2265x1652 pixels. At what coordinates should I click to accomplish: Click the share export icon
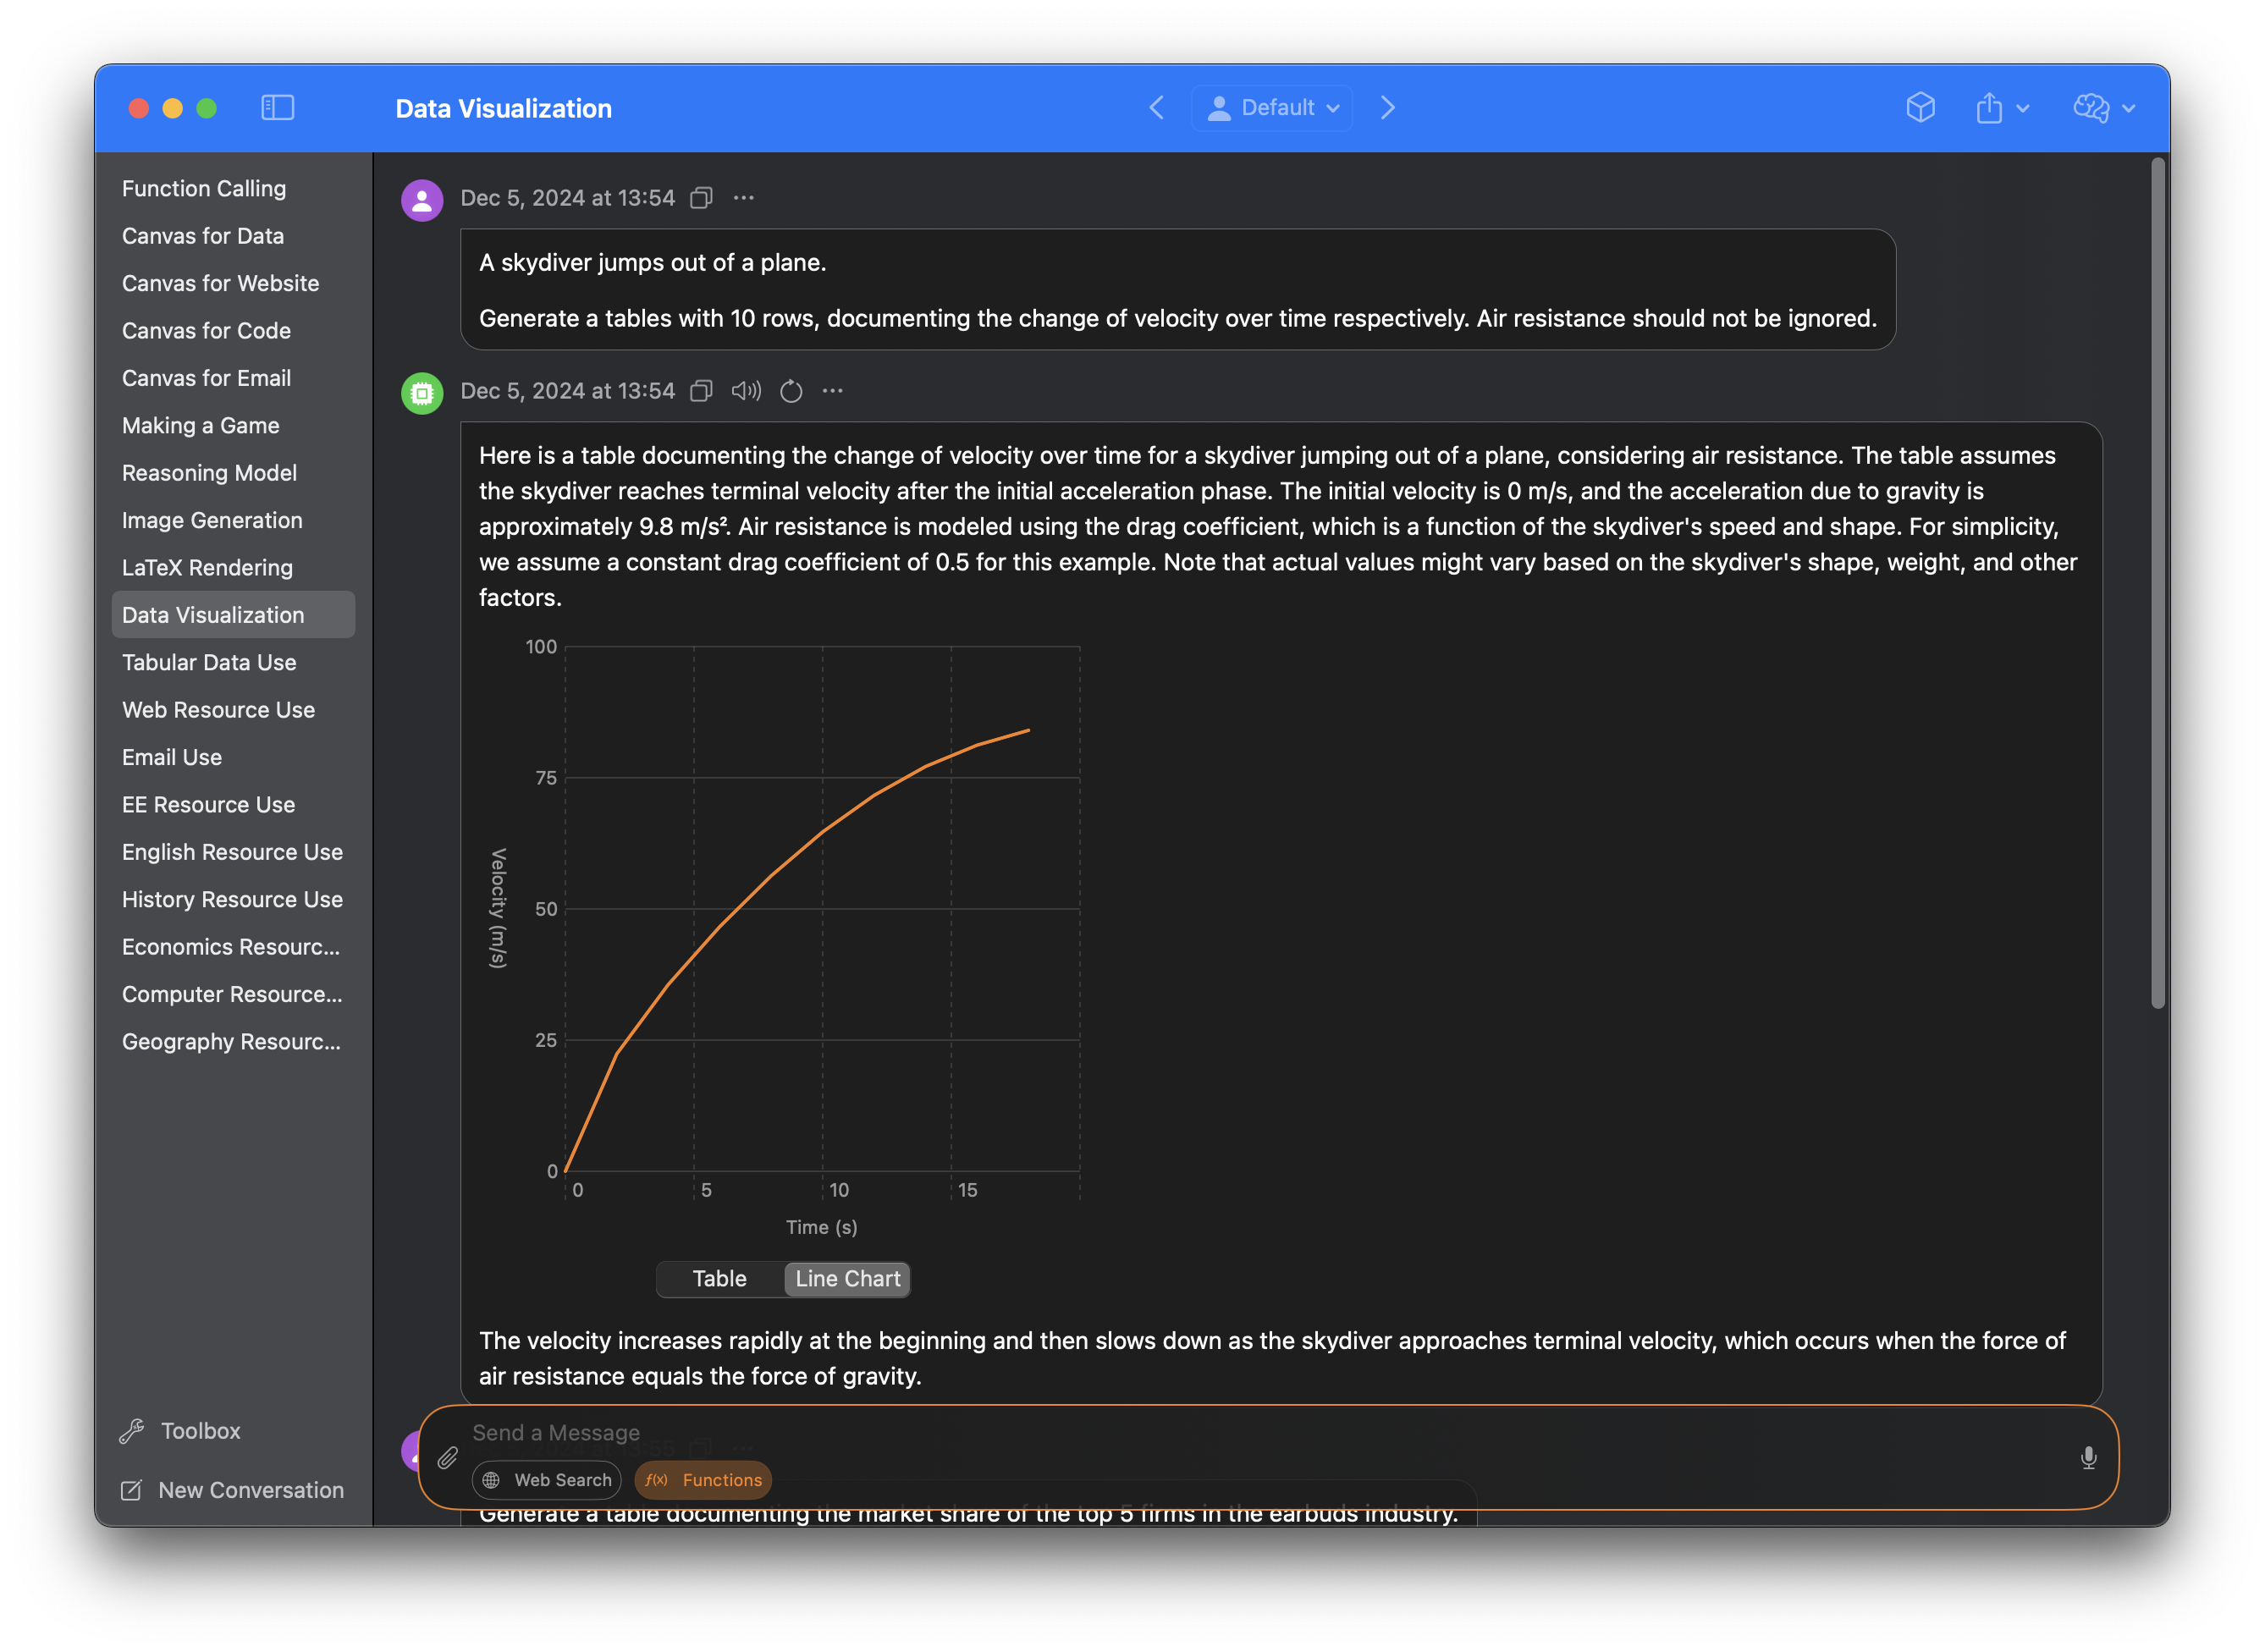coord(1989,108)
